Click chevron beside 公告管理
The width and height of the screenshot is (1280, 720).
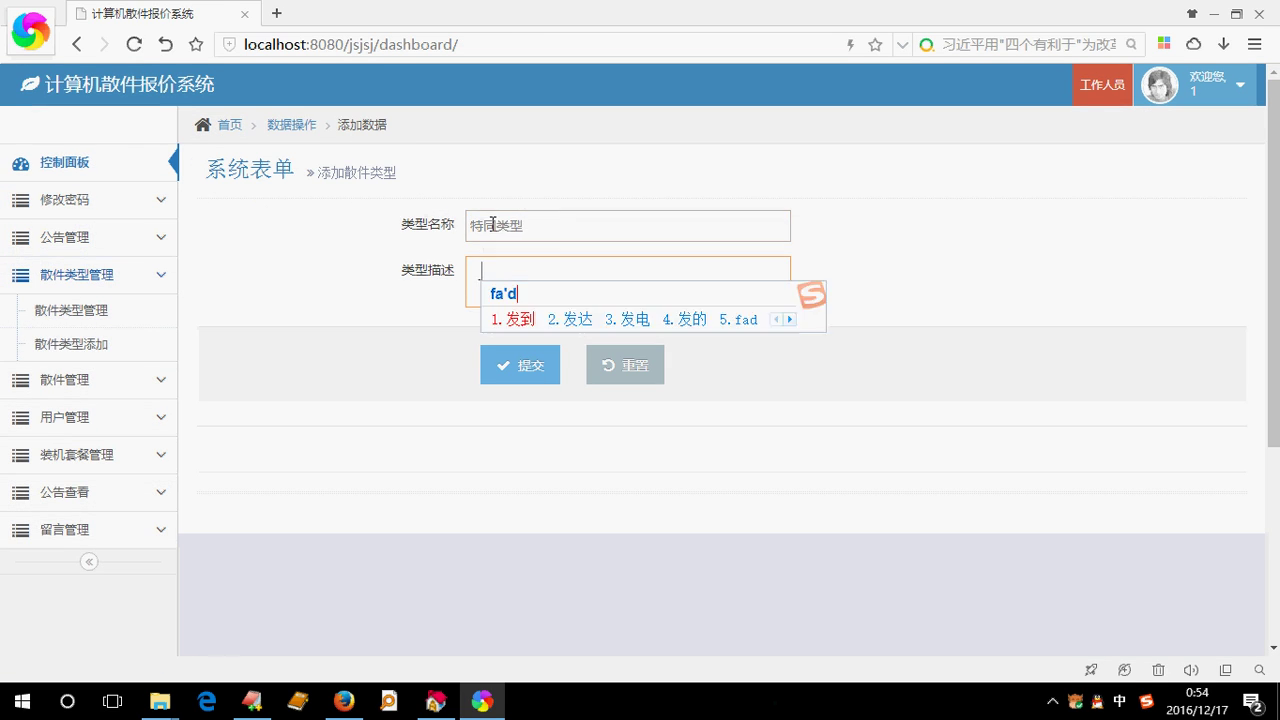(161, 237)
